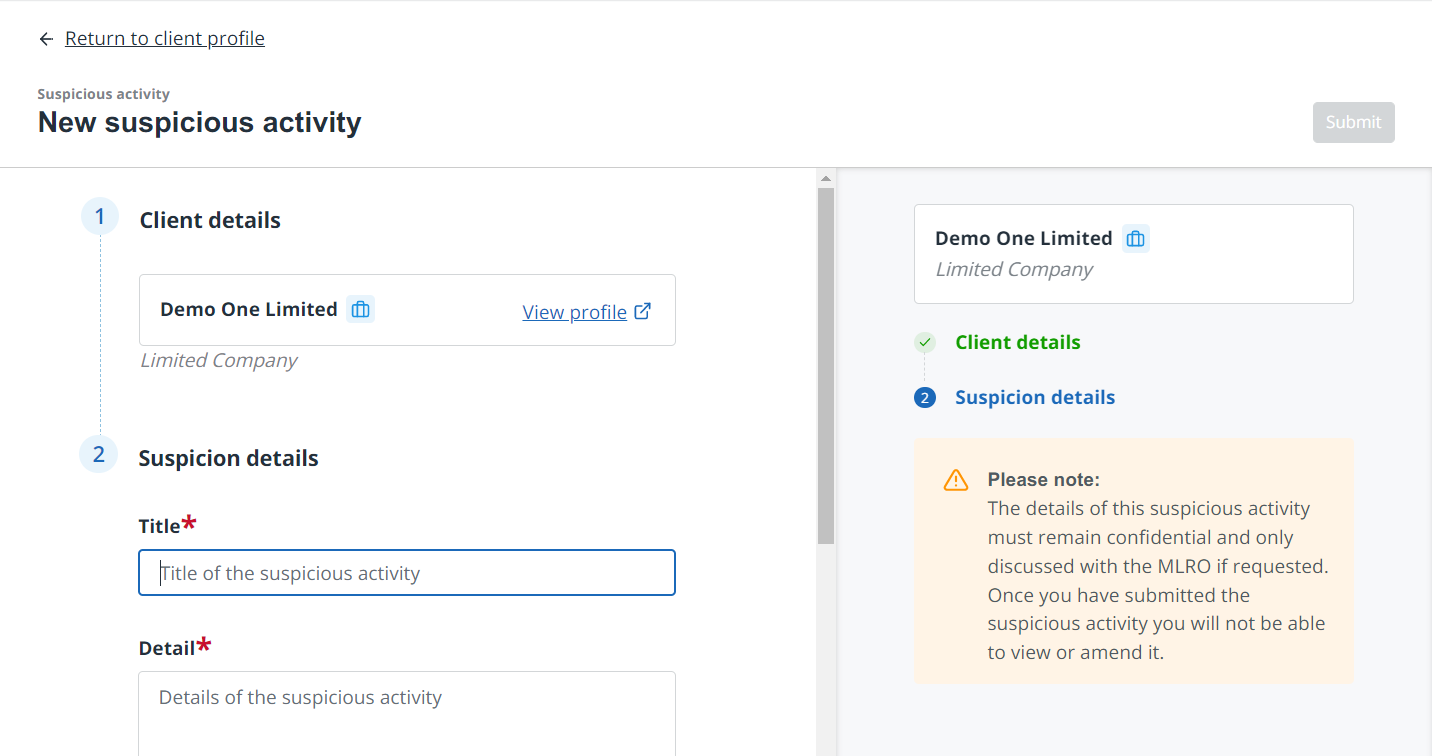Open the View profile link

[574, 312]
